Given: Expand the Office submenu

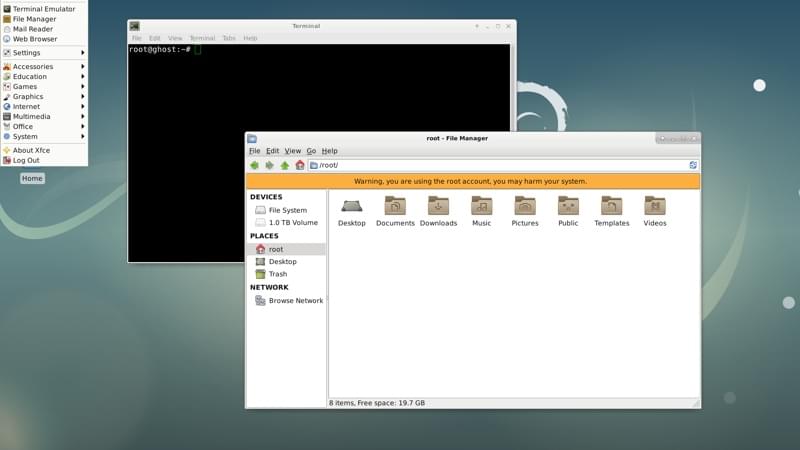Looking at the screenshot, I should pyautogui.click(x=44, y=126).
